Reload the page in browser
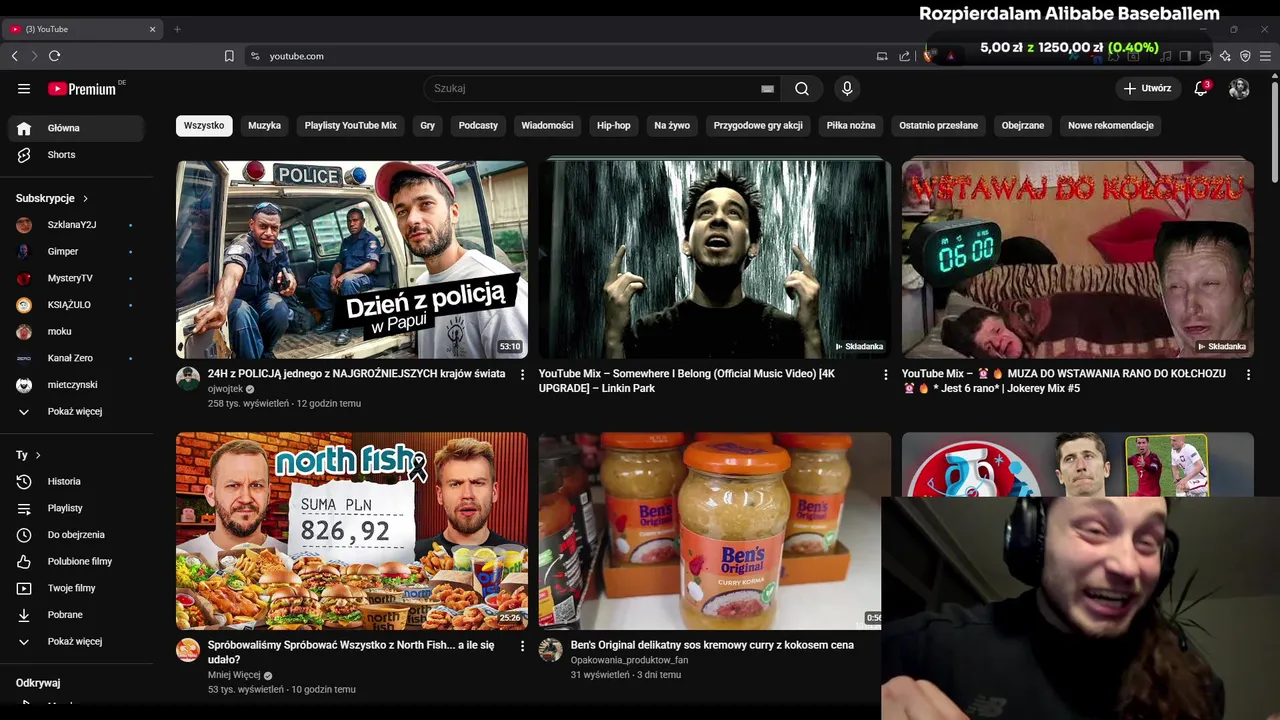 (x=55, y=56)
